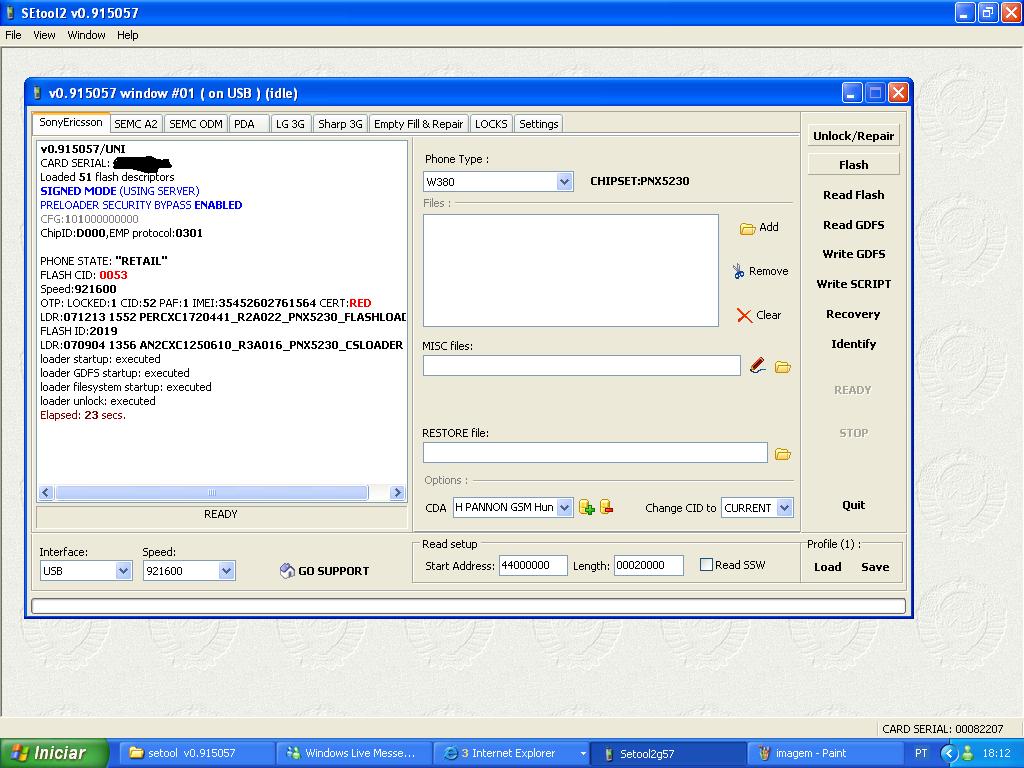The image size is (1024, 768).
Task: Click the Read GDFS button
Action: (x=854, y=225)
